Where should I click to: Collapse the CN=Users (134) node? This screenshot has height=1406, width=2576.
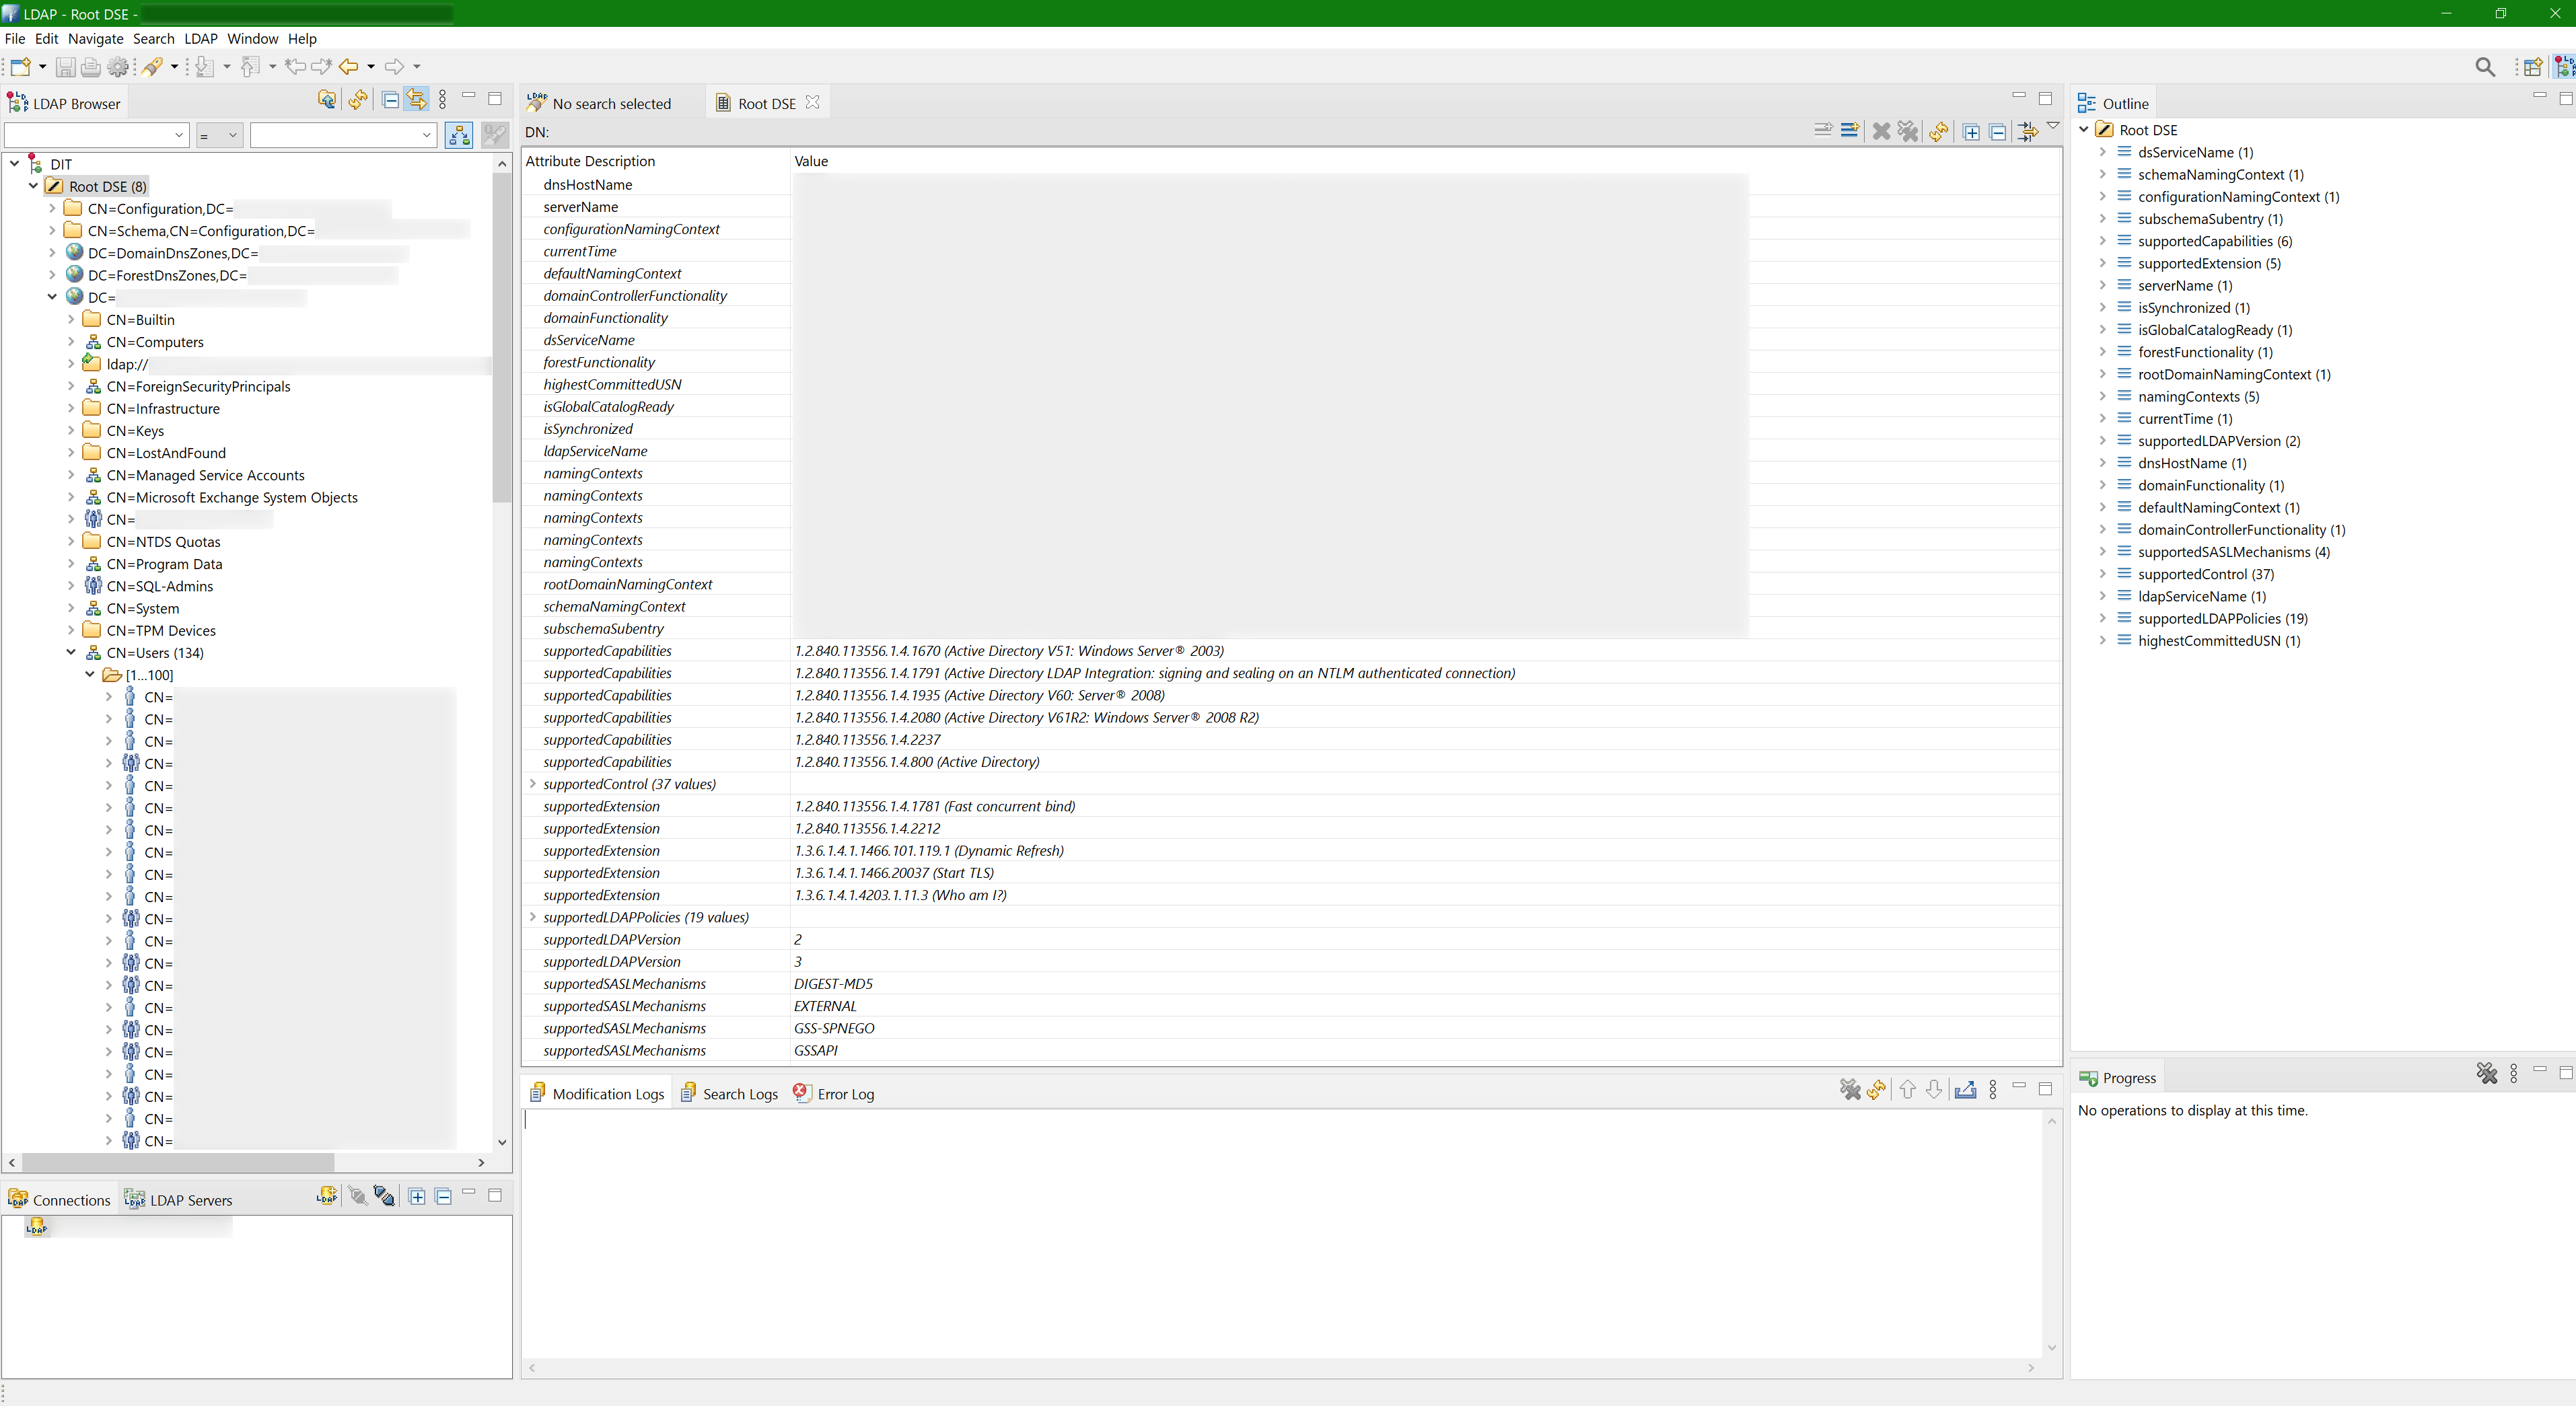point(71,652)
